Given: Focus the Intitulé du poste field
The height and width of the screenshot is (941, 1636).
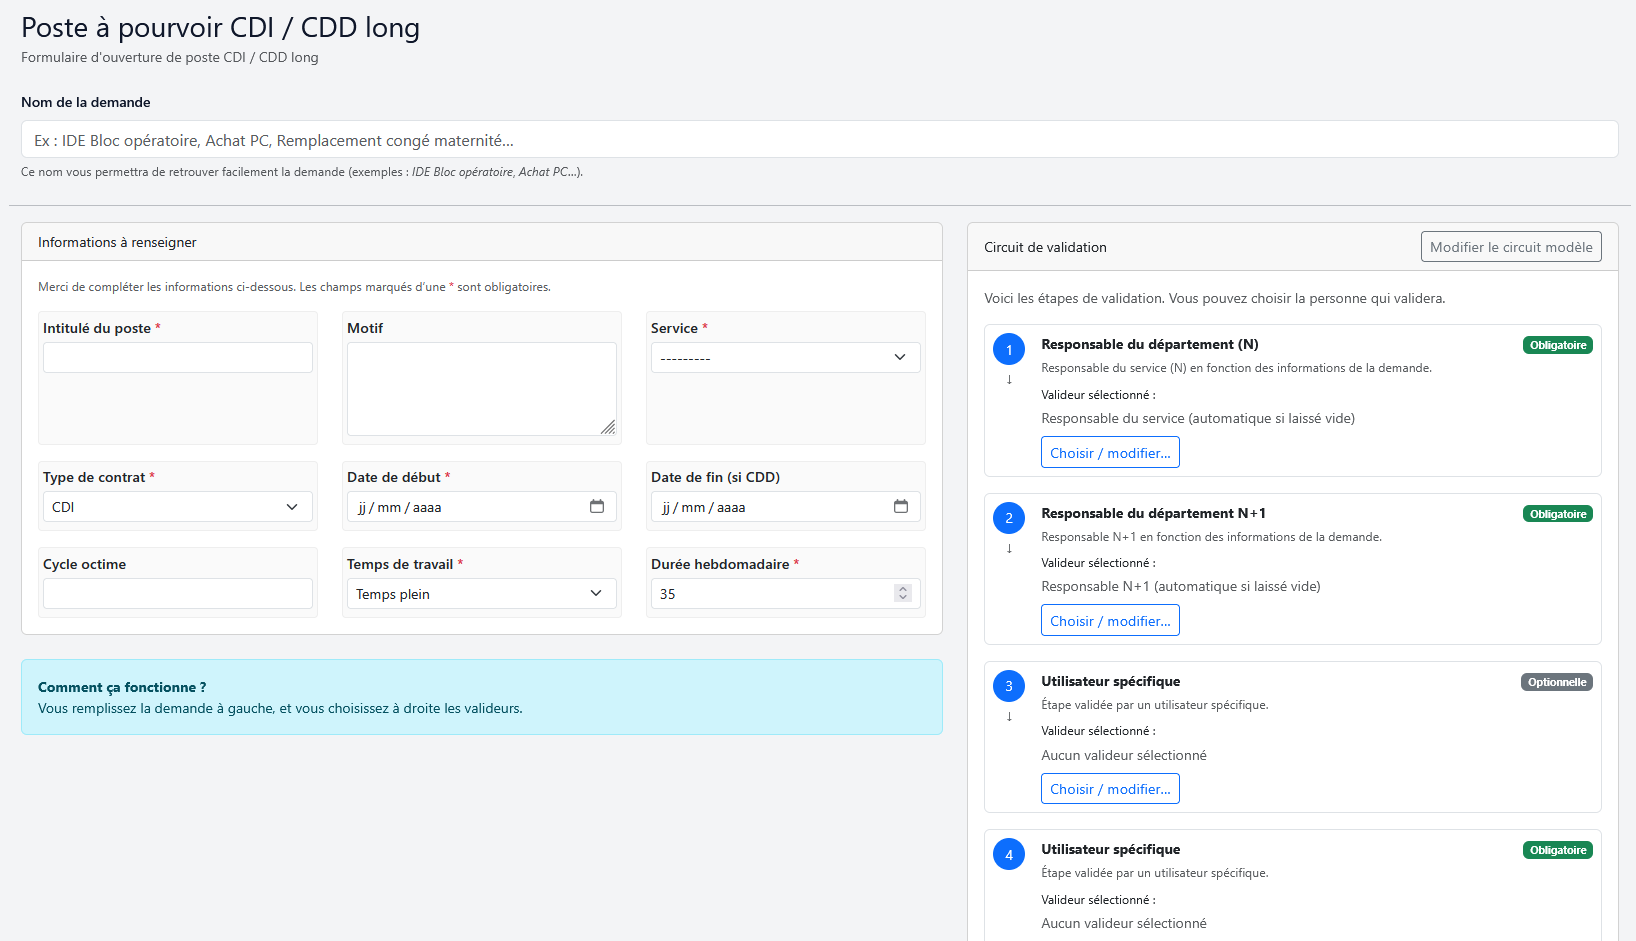Looking at the screenshot, I should (178, 358).
